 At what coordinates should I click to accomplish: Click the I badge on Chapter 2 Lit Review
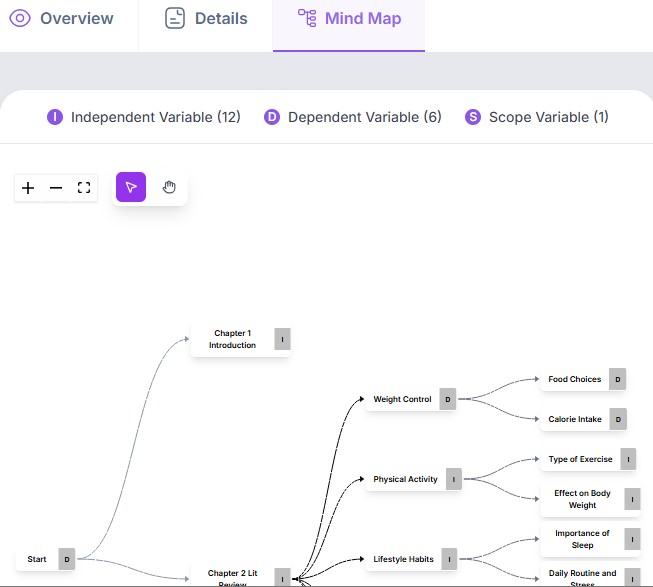coord(282,578)
